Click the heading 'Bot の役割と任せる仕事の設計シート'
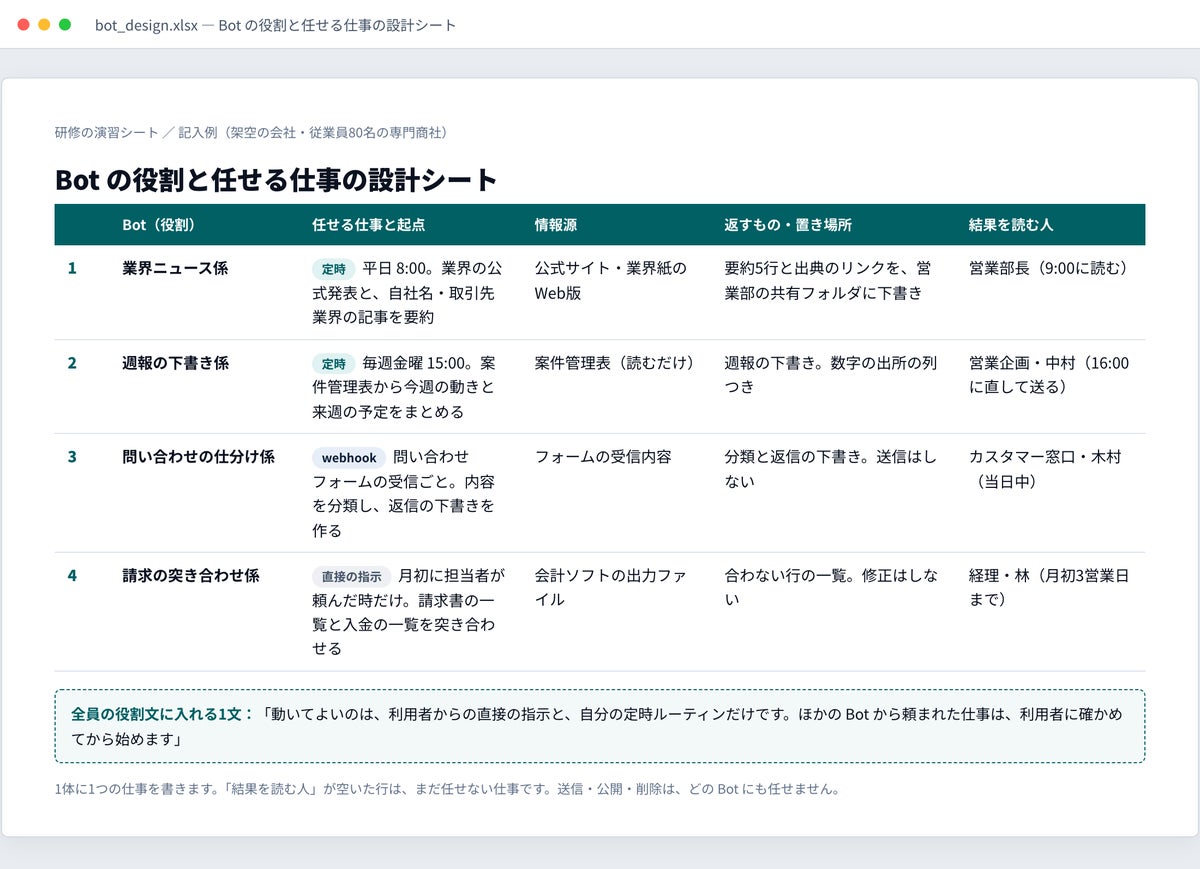1200x869 pixels. (276, 180)
